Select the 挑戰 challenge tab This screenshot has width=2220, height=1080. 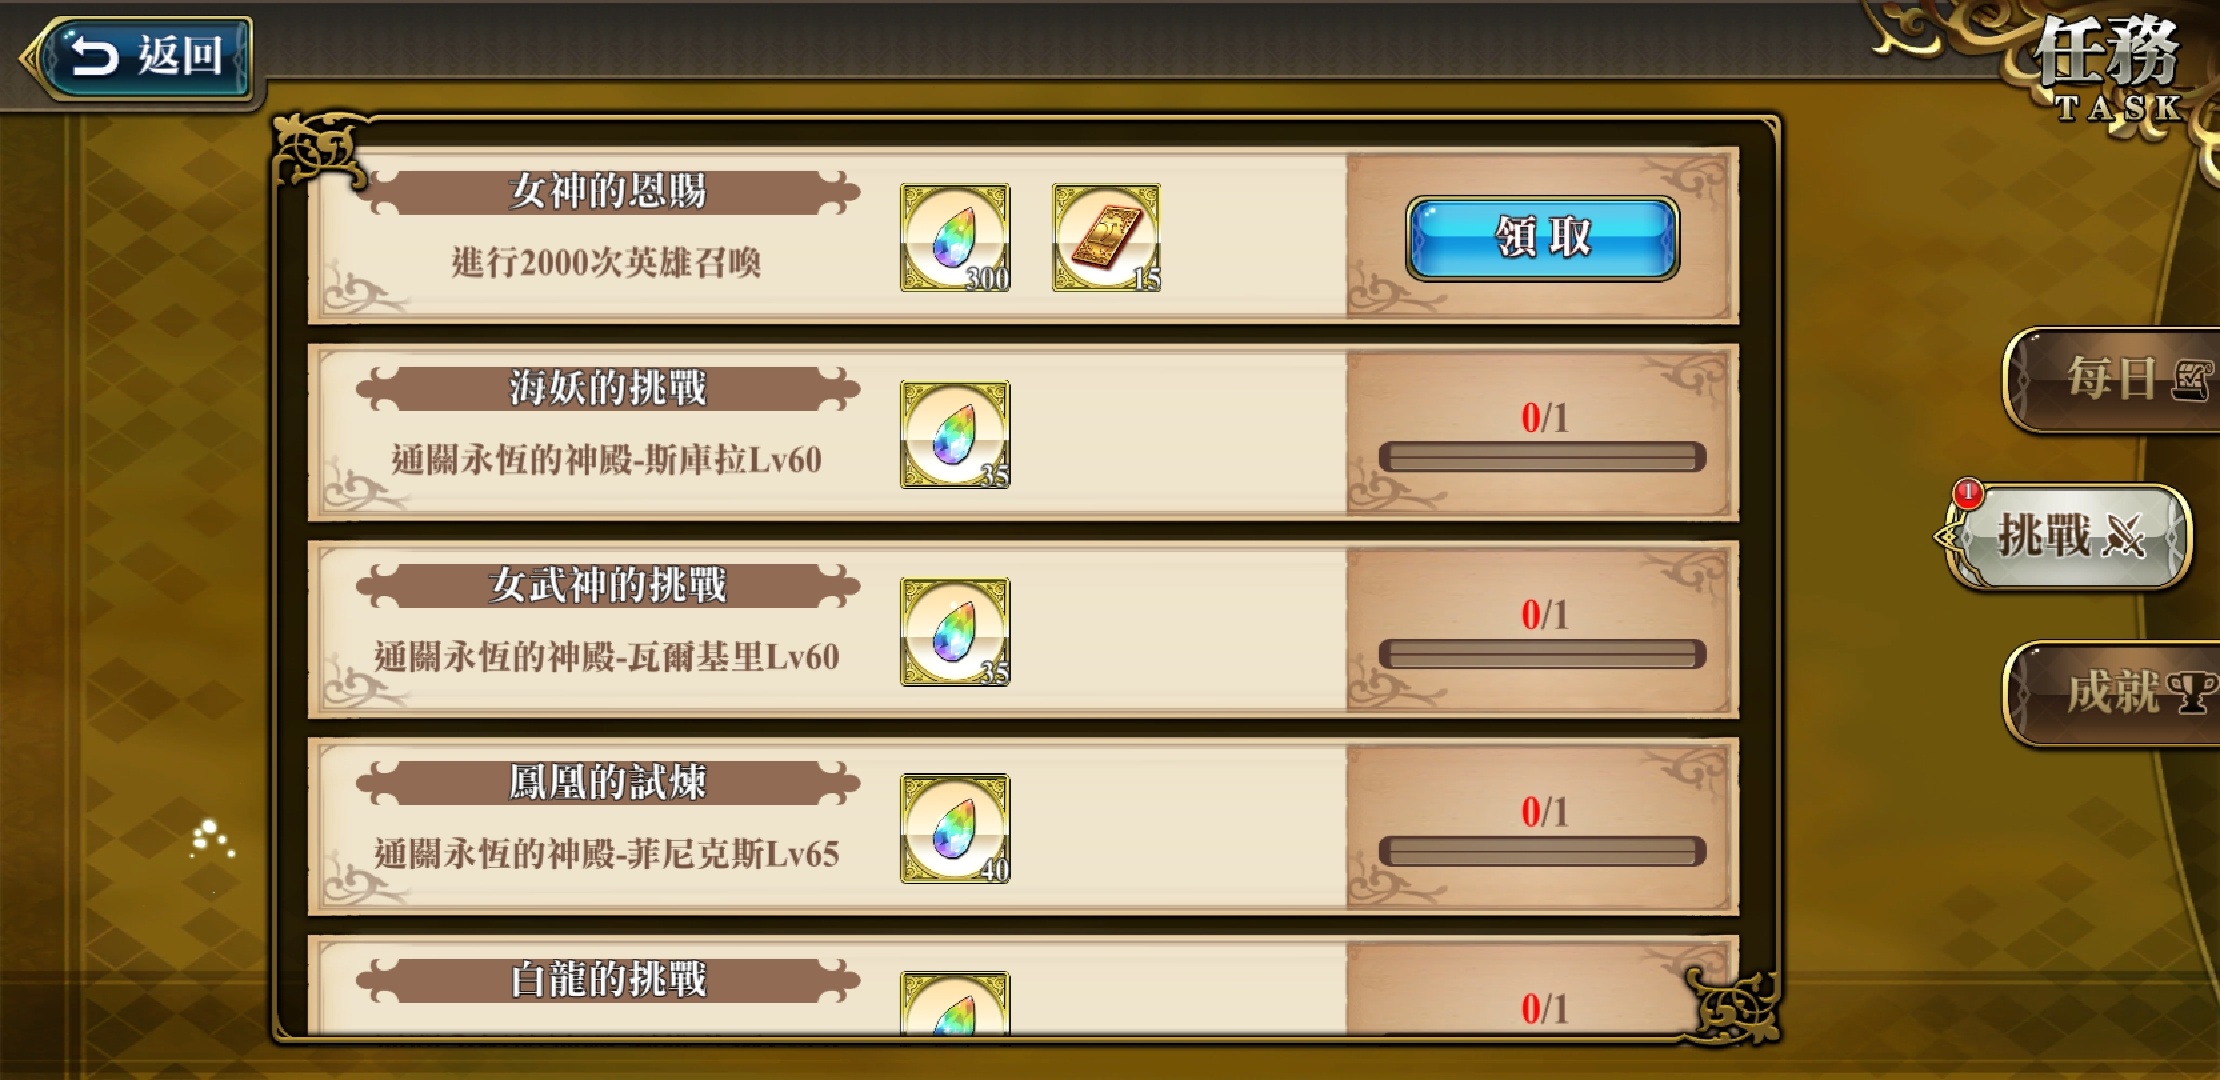point(2068,537)
